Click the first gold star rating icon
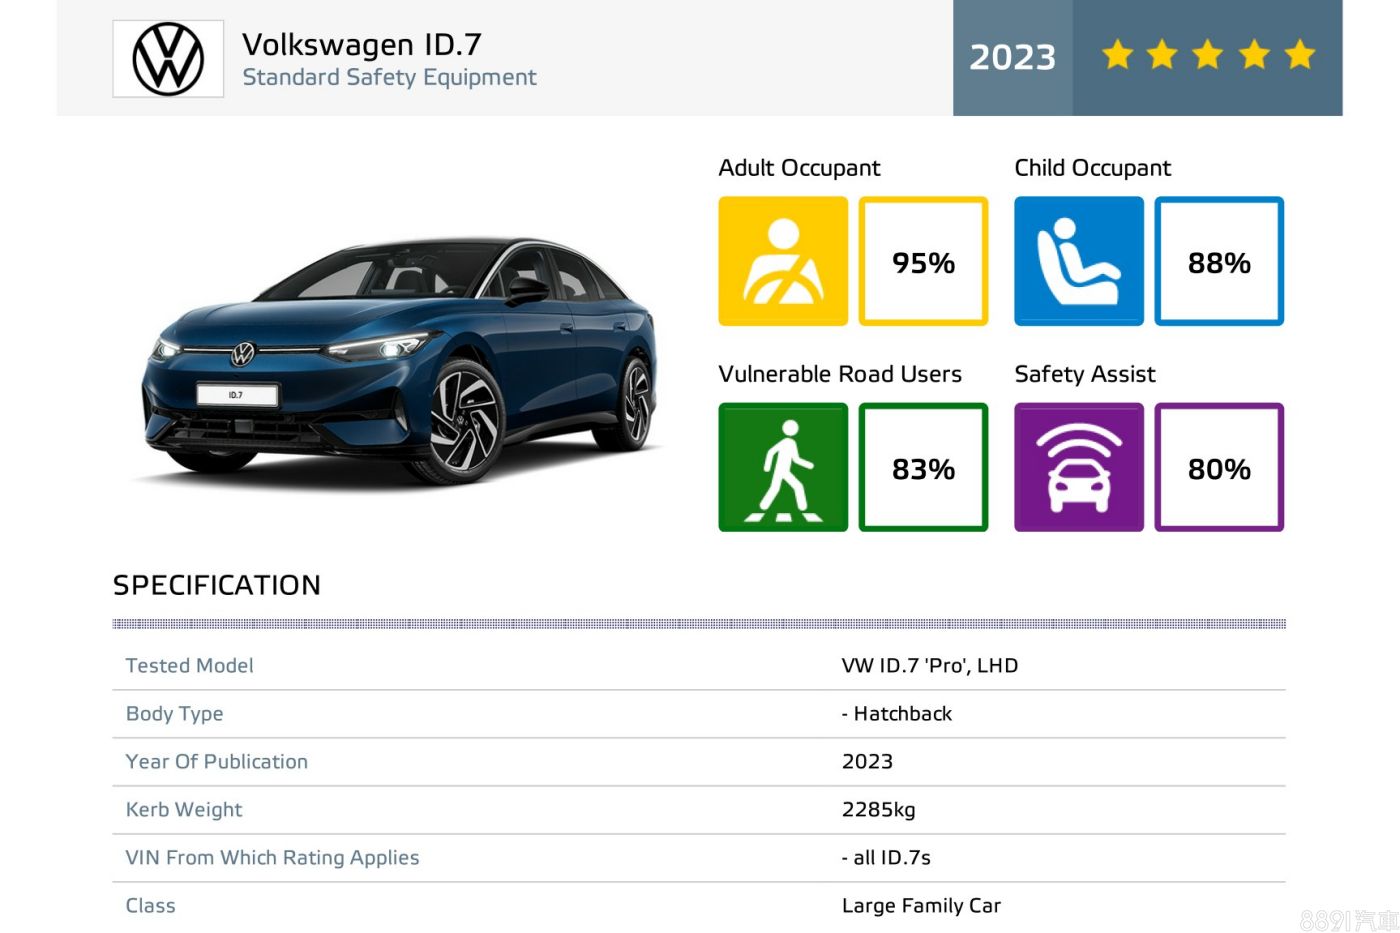This screenshot has height=933, width=1400. tap(1117, 55)
